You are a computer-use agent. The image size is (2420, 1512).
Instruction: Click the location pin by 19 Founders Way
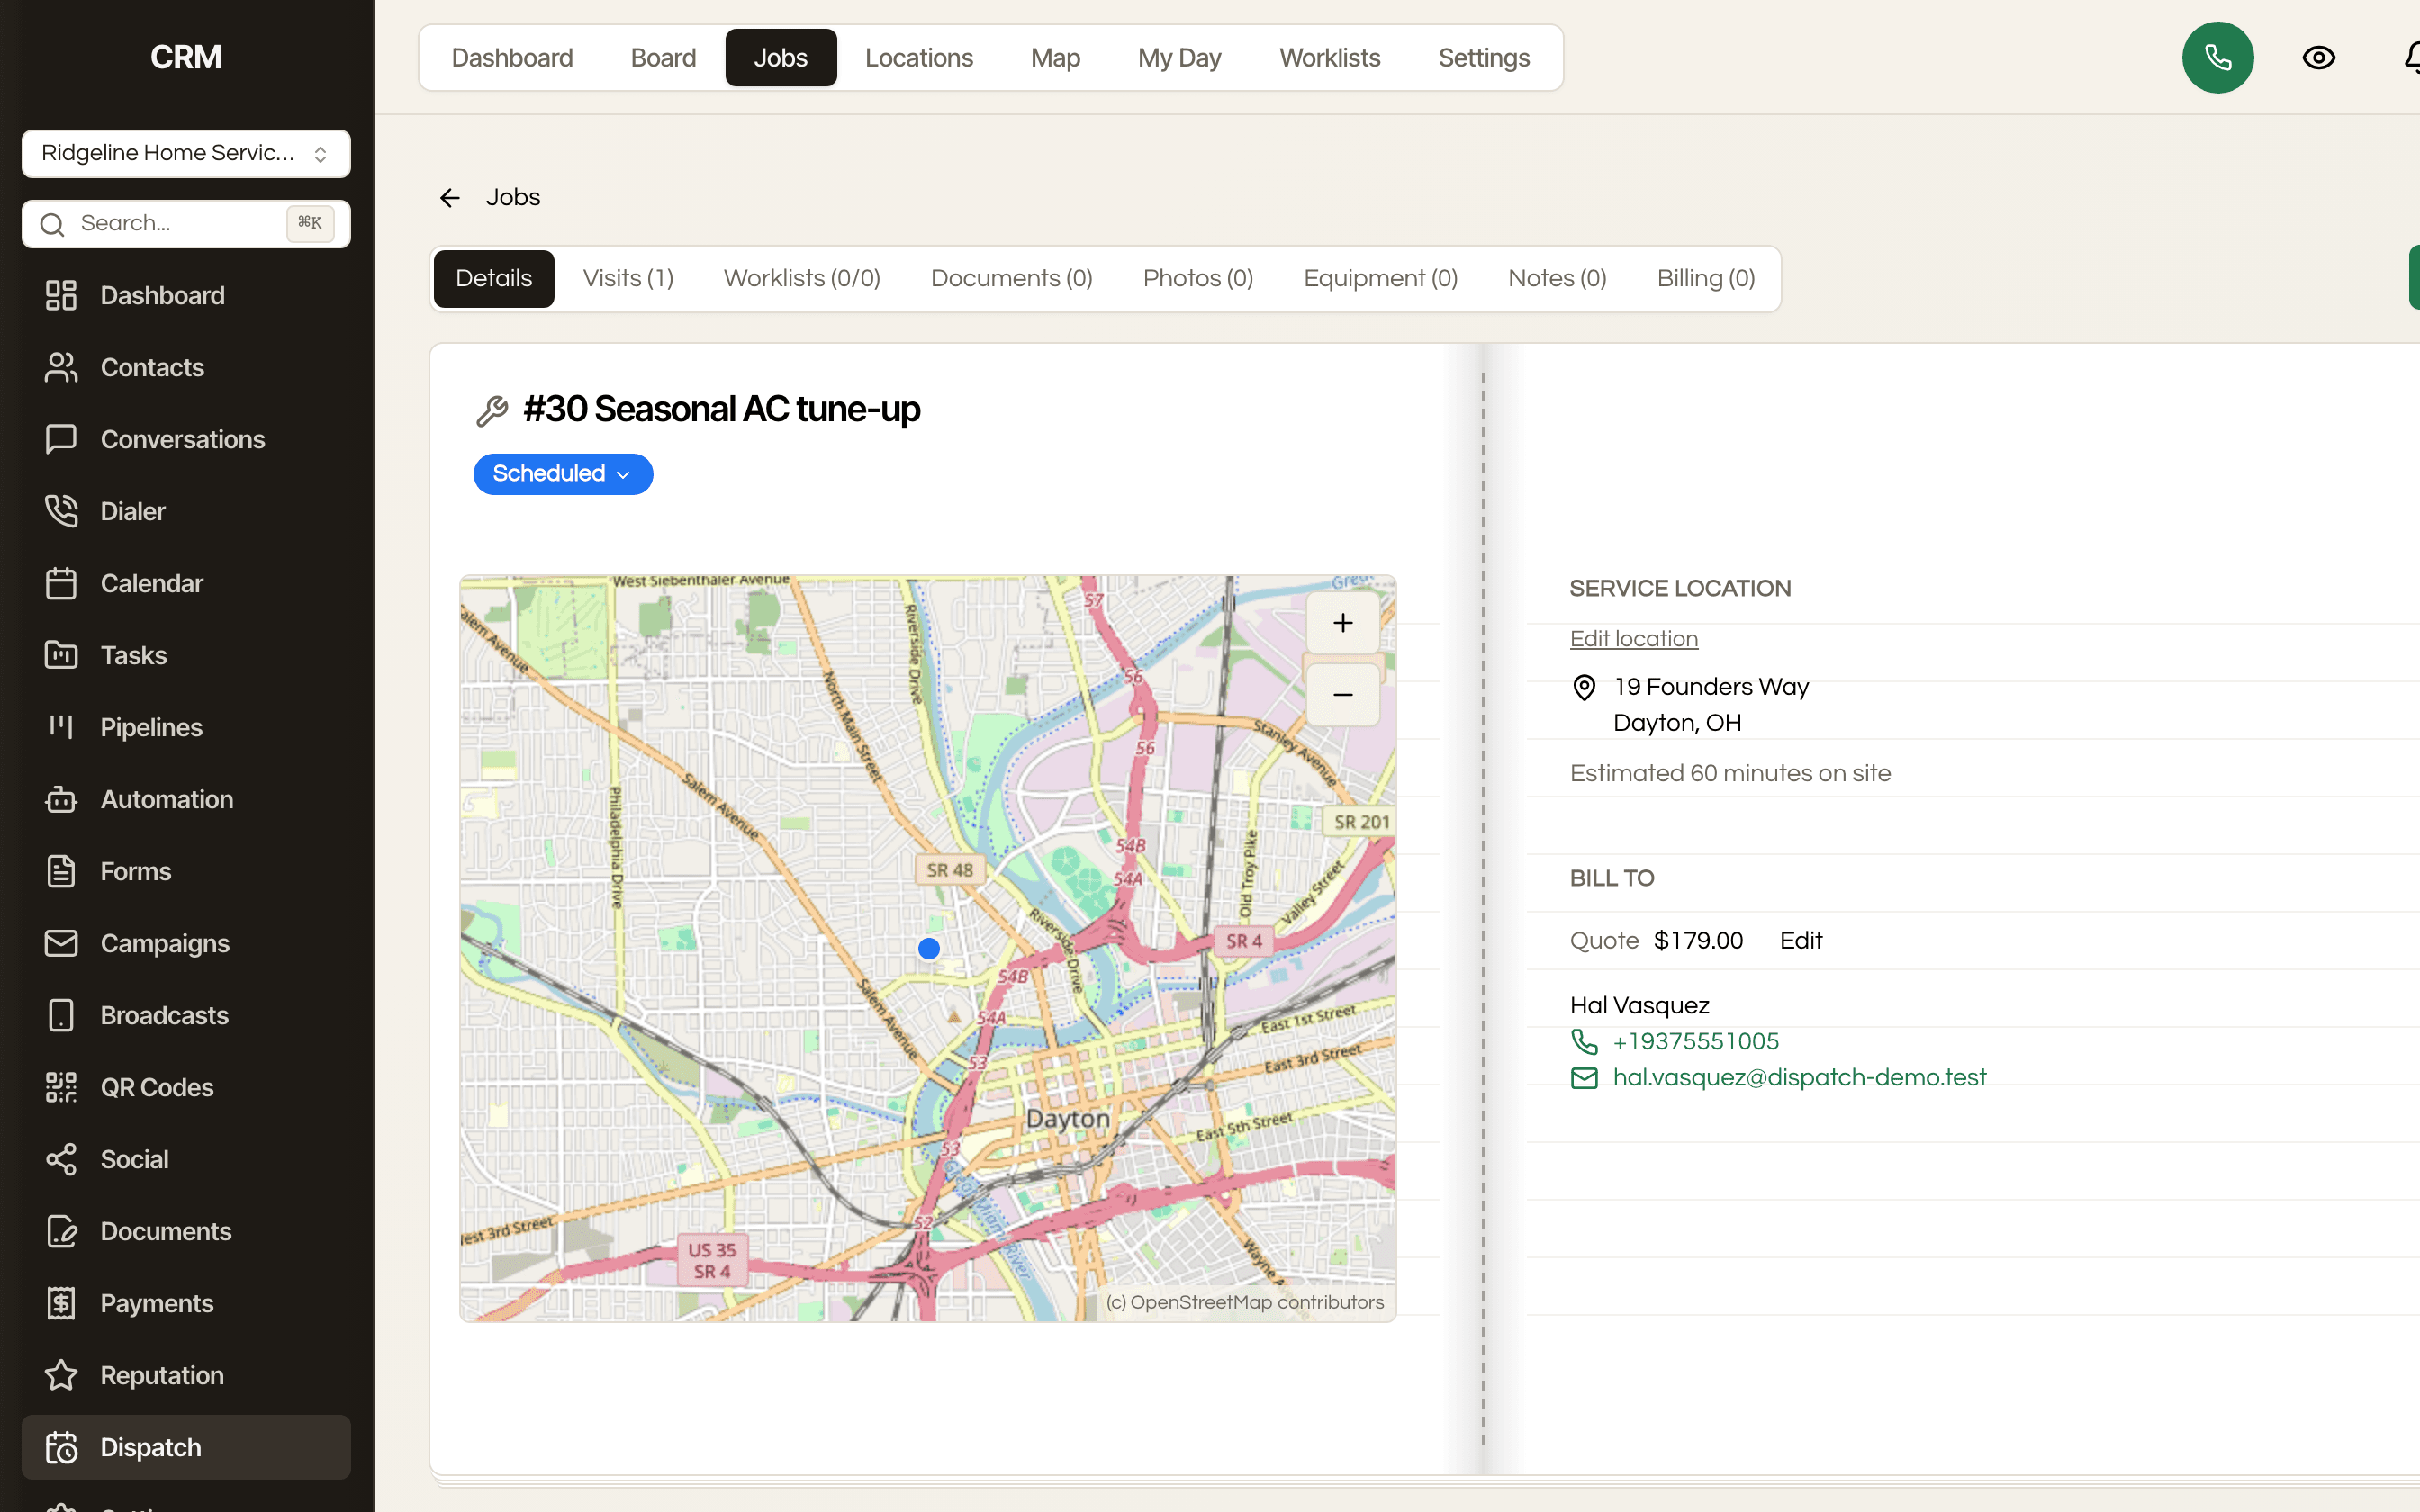pyautogui.click(x=1584, y=687)
